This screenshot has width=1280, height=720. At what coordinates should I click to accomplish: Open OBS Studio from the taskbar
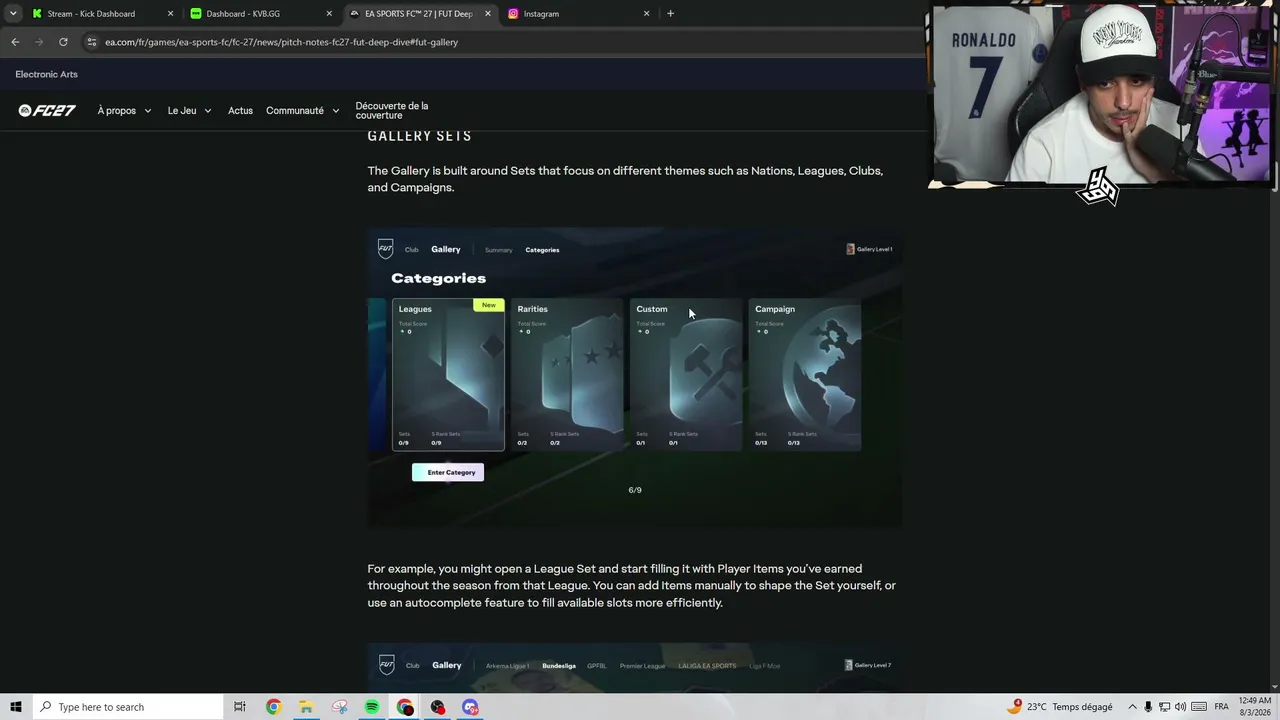[x=438, y=707]
